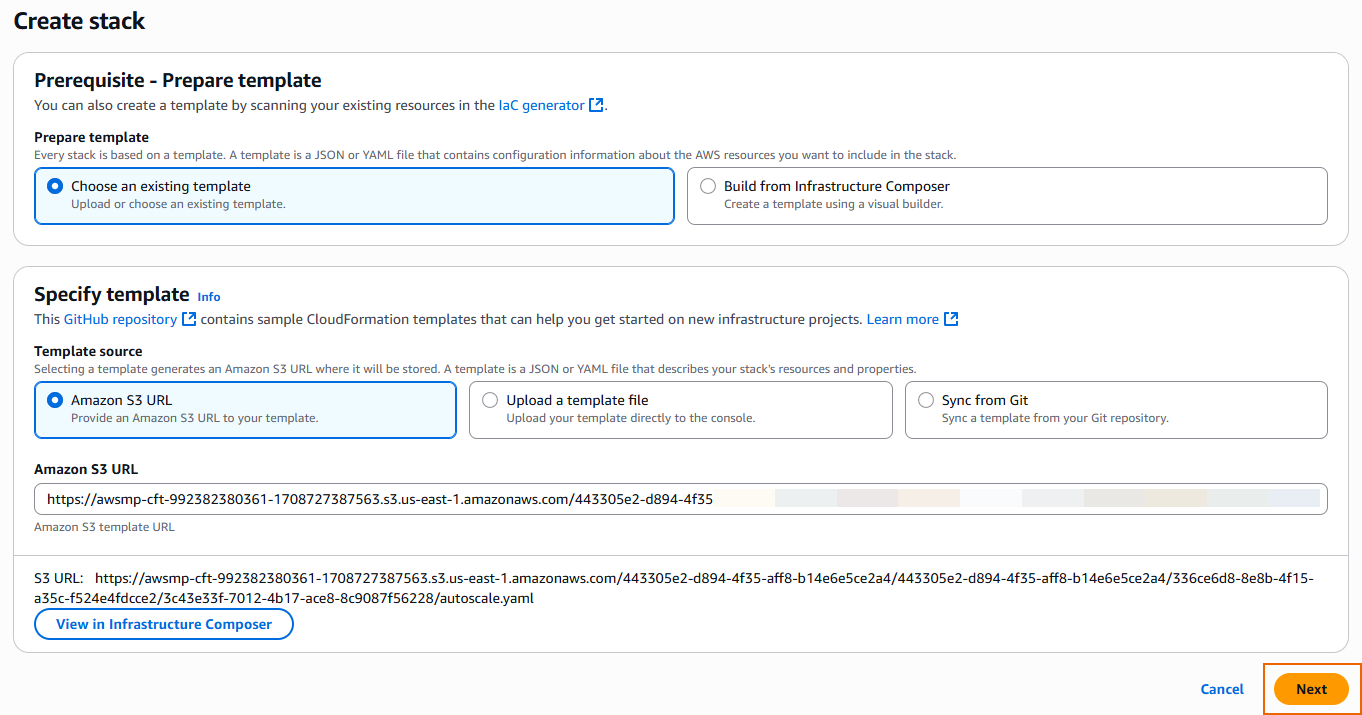Click the external link icon beside IaC generator
Image resolution: width=1362 pixels, height=715 pixels.
596,105
